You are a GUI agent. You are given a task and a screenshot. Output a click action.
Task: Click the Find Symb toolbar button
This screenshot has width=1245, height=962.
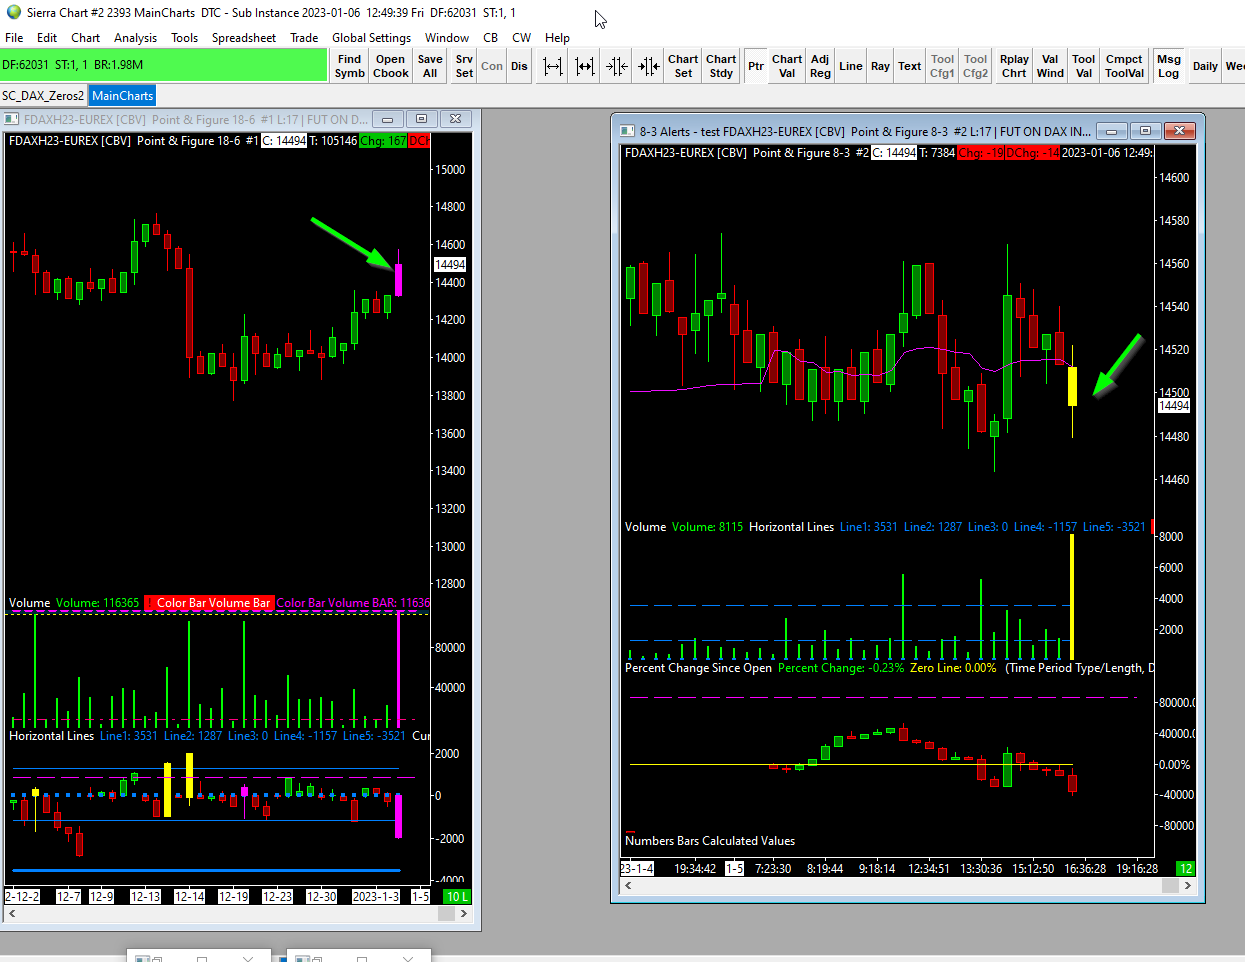click(x=350, y=66)
